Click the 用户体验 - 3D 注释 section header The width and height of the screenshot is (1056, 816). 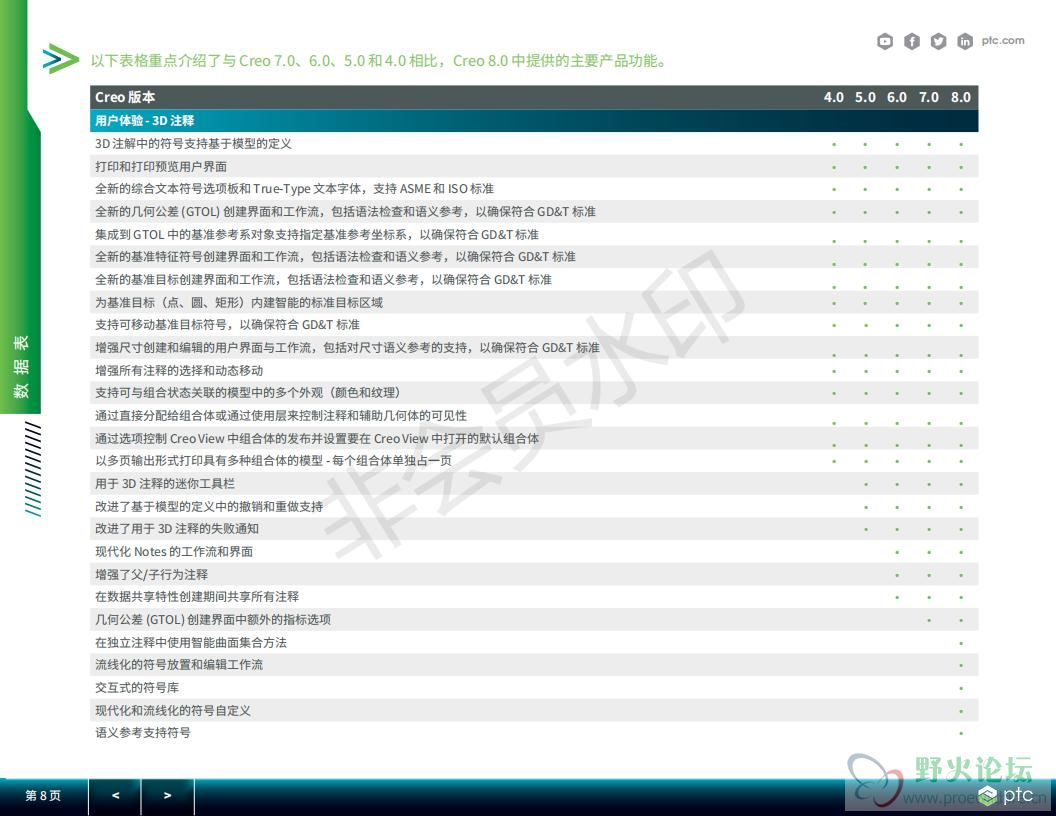click(x=534, y=121)
